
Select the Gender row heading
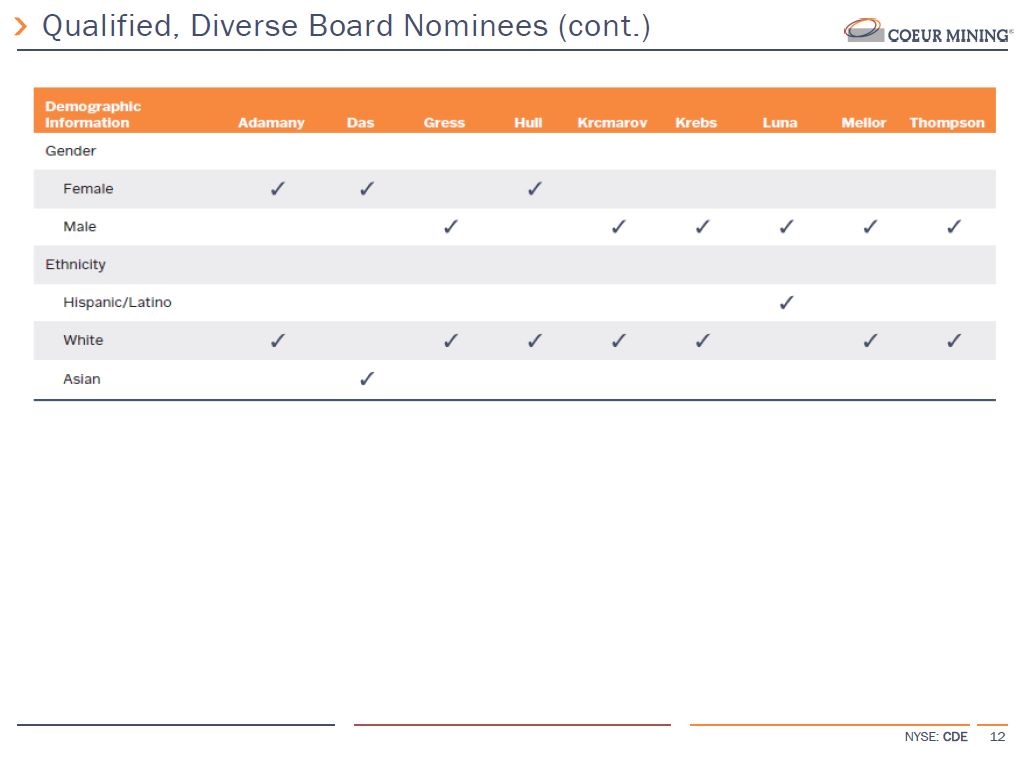(x=70, y=151)
